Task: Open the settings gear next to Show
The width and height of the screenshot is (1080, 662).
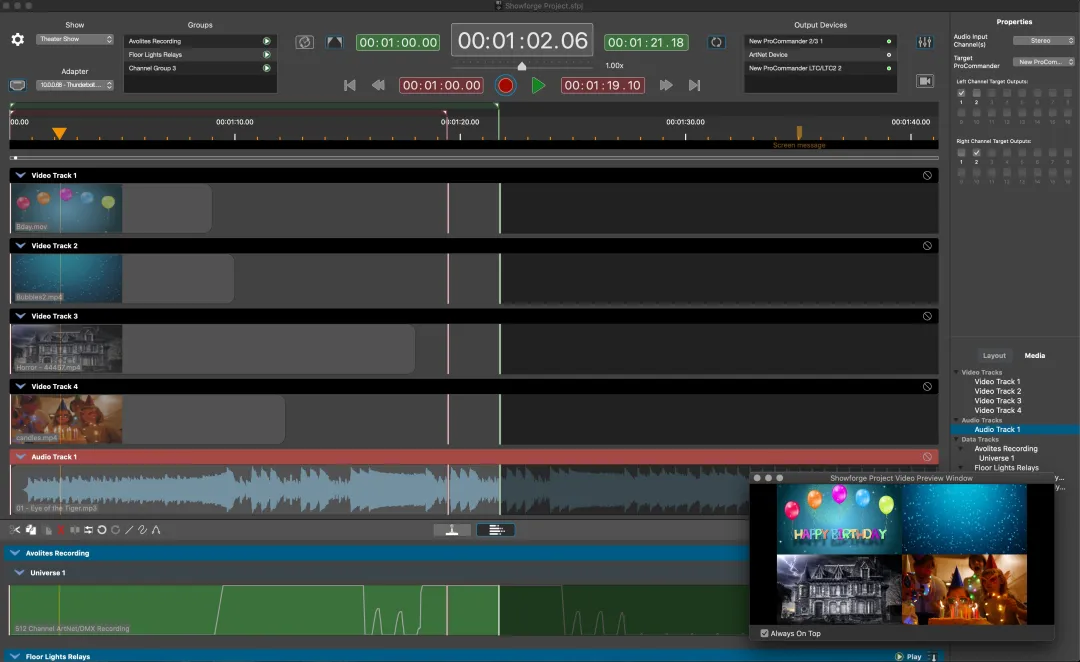Action: (17, 40)
